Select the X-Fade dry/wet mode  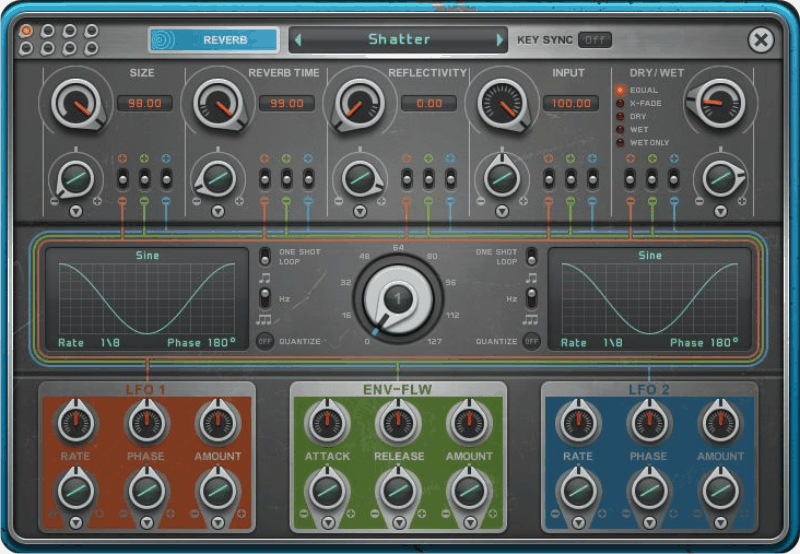click(x=621, y=103)
